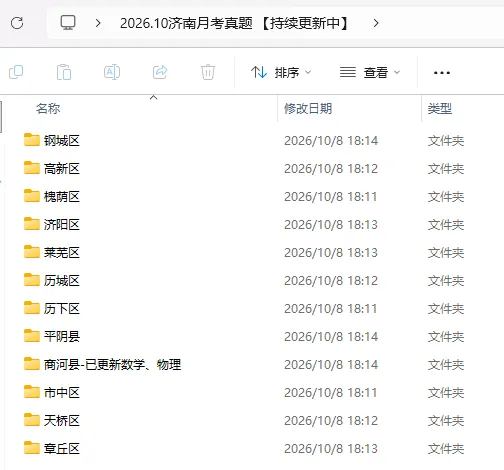Screen dimensions: 504x470
Task: Select the 天桥区 folder icon
Action: click(32, 420)
